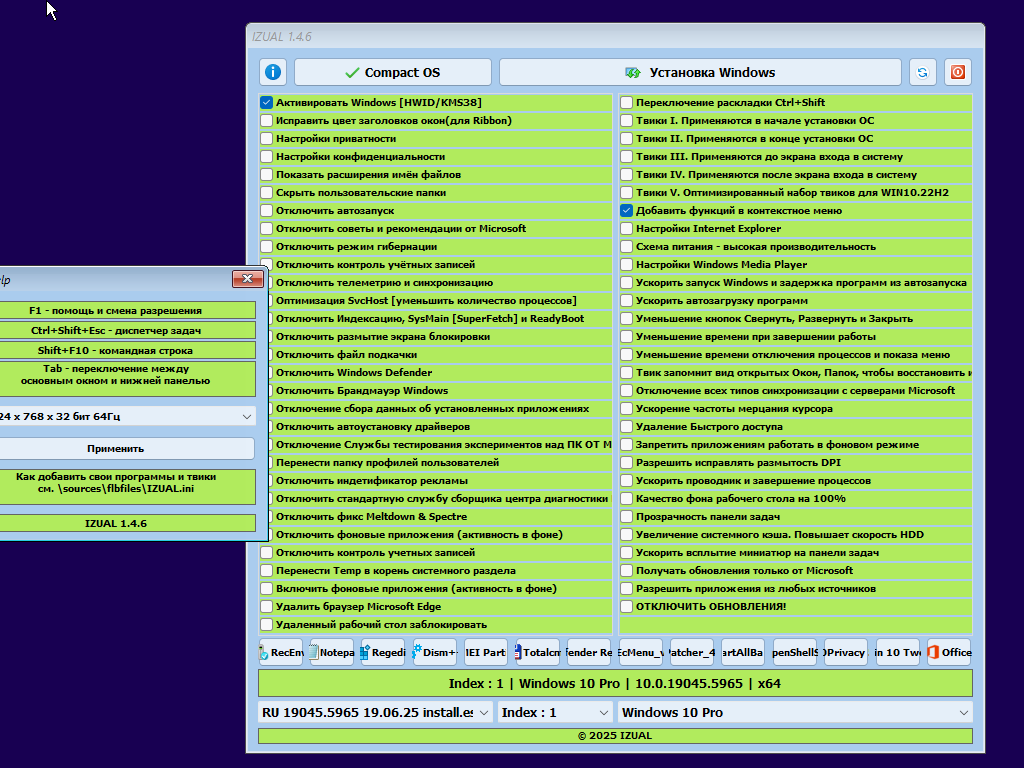
Task: Start Установка Windows button
Action: coord(700,72)
